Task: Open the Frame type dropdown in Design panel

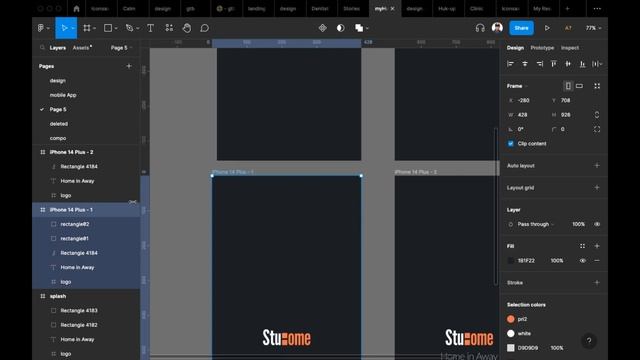Action: [x=517, y=86]
